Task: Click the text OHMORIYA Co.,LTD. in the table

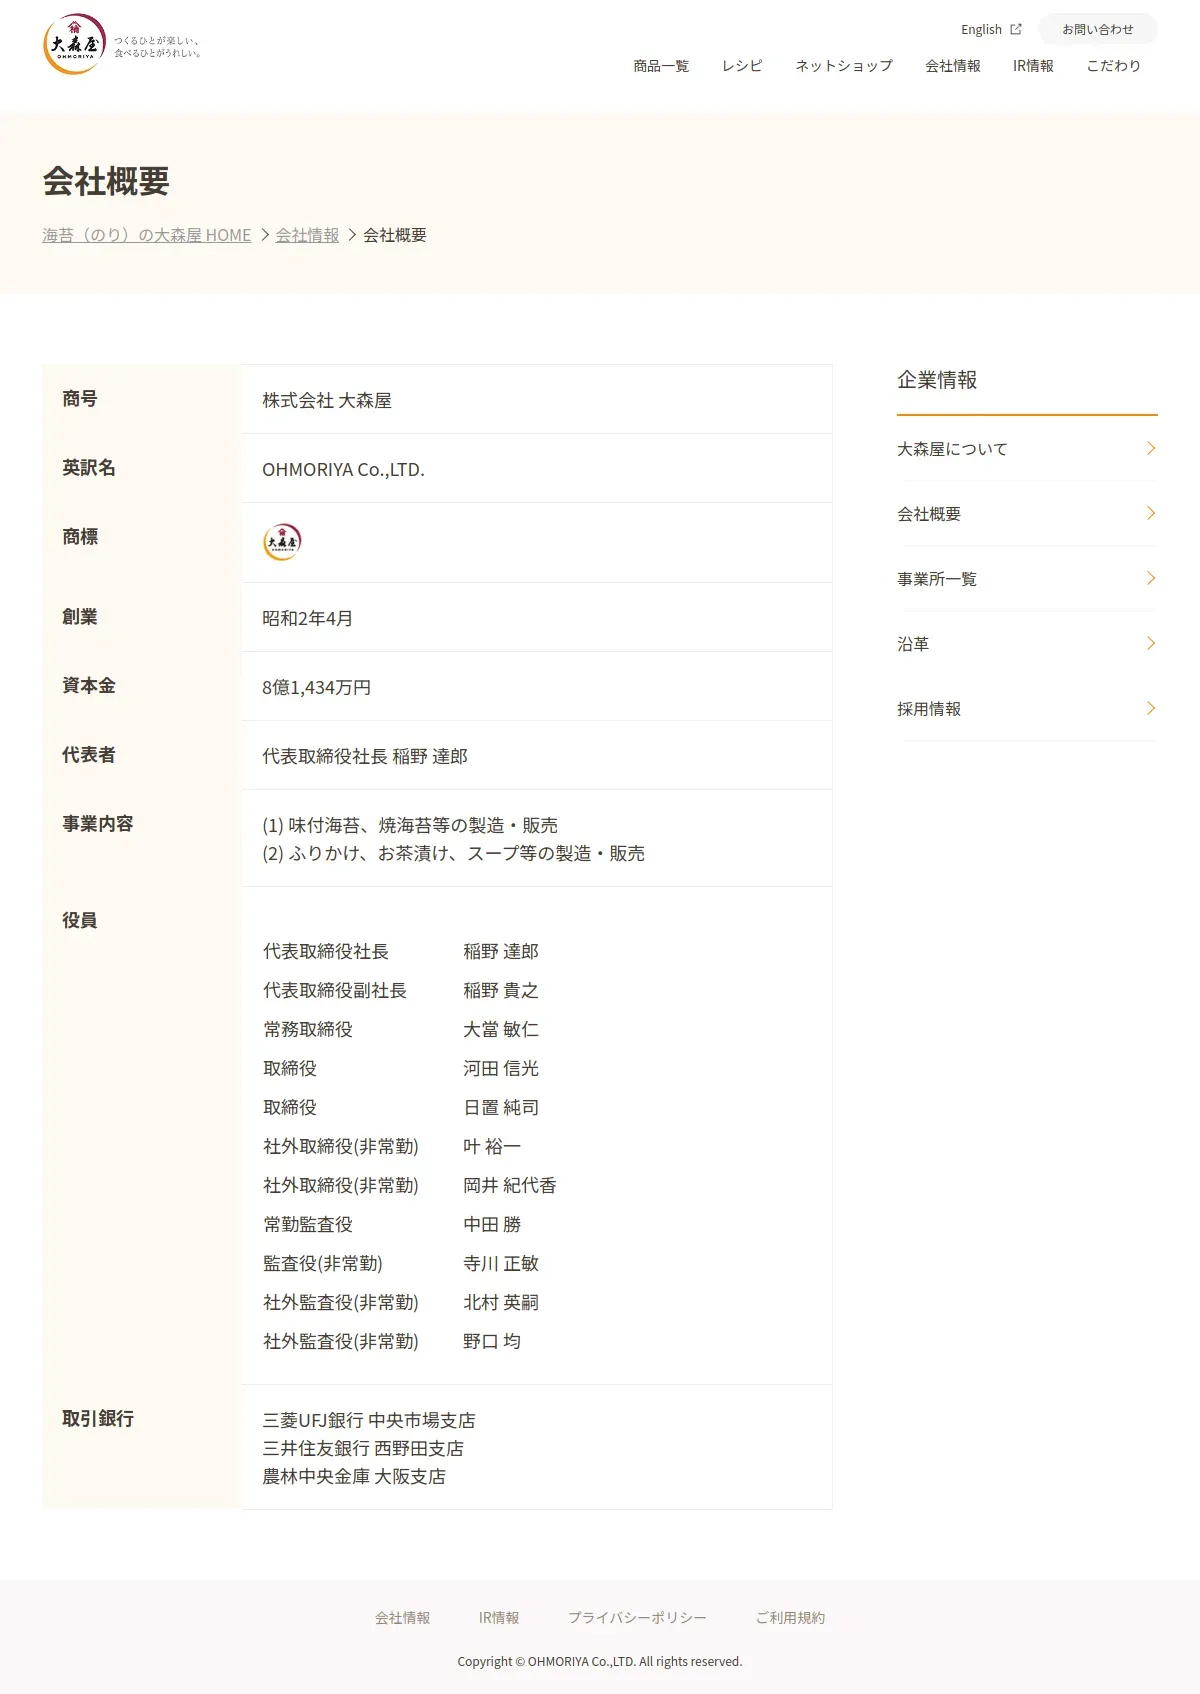Action: (343, 469)
